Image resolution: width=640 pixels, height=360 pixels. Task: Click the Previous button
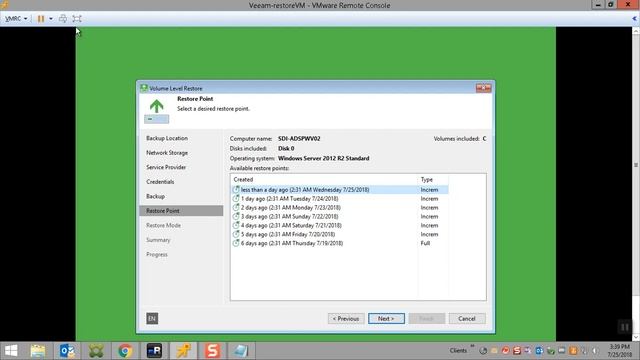(x=346, y=319)
